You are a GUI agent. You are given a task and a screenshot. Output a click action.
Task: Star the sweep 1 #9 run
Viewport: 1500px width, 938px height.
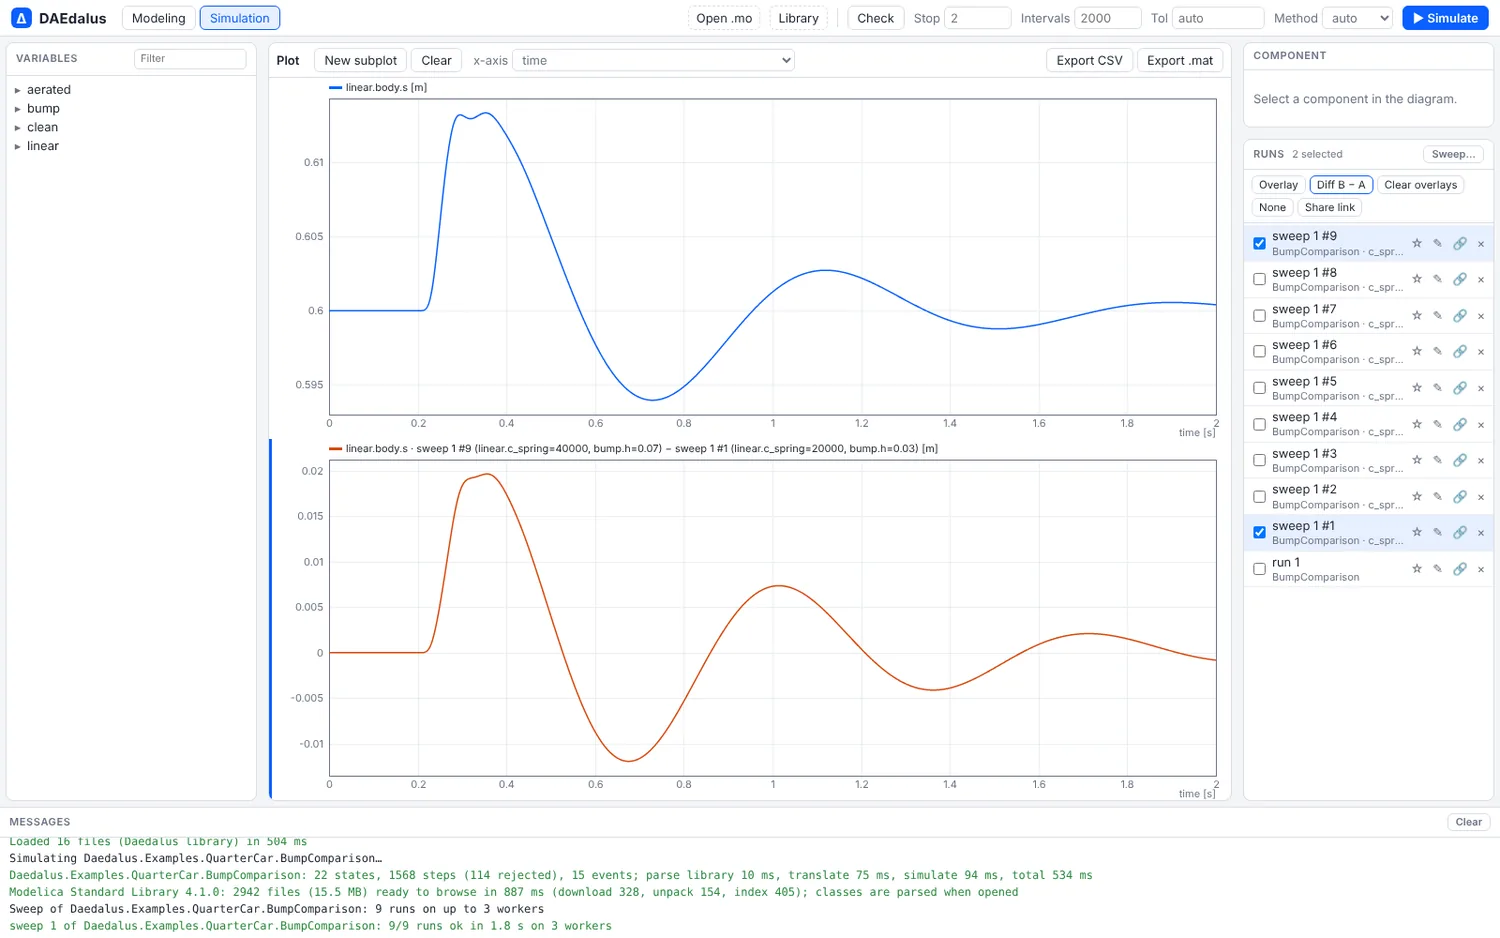coord(1417,243)
